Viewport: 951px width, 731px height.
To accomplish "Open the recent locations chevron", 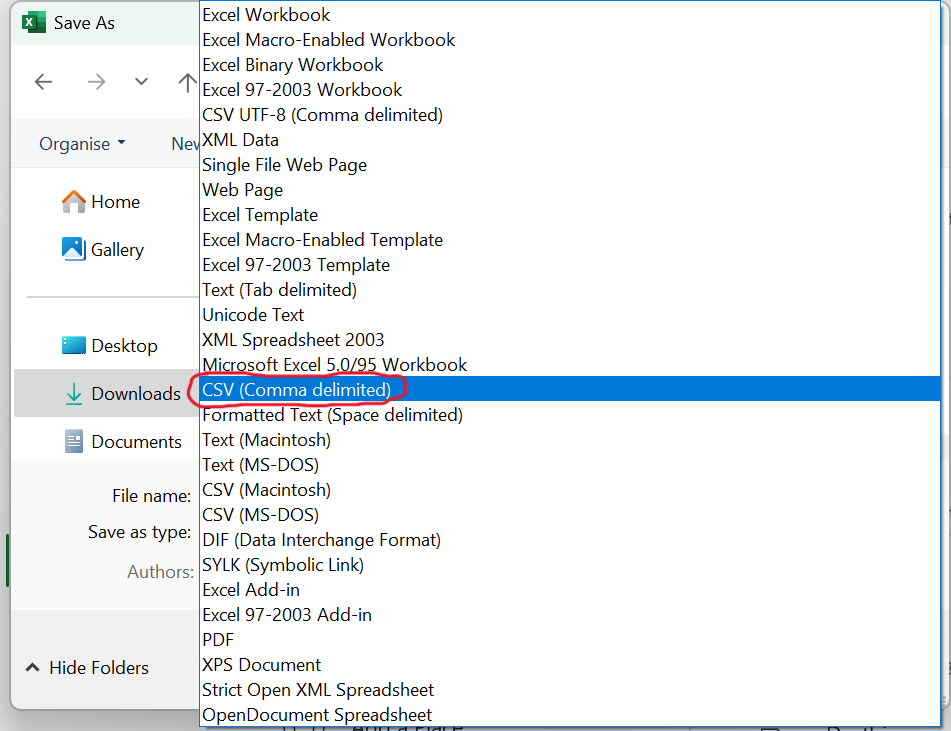I will (141, 82).
